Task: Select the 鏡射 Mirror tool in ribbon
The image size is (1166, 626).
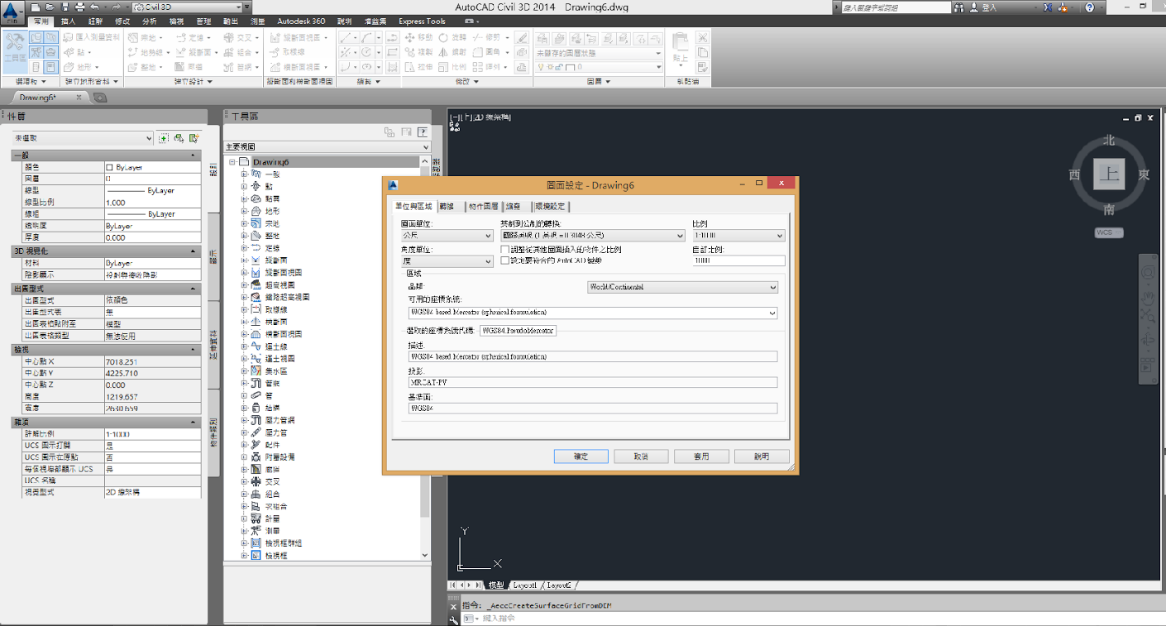Action: 452,52
